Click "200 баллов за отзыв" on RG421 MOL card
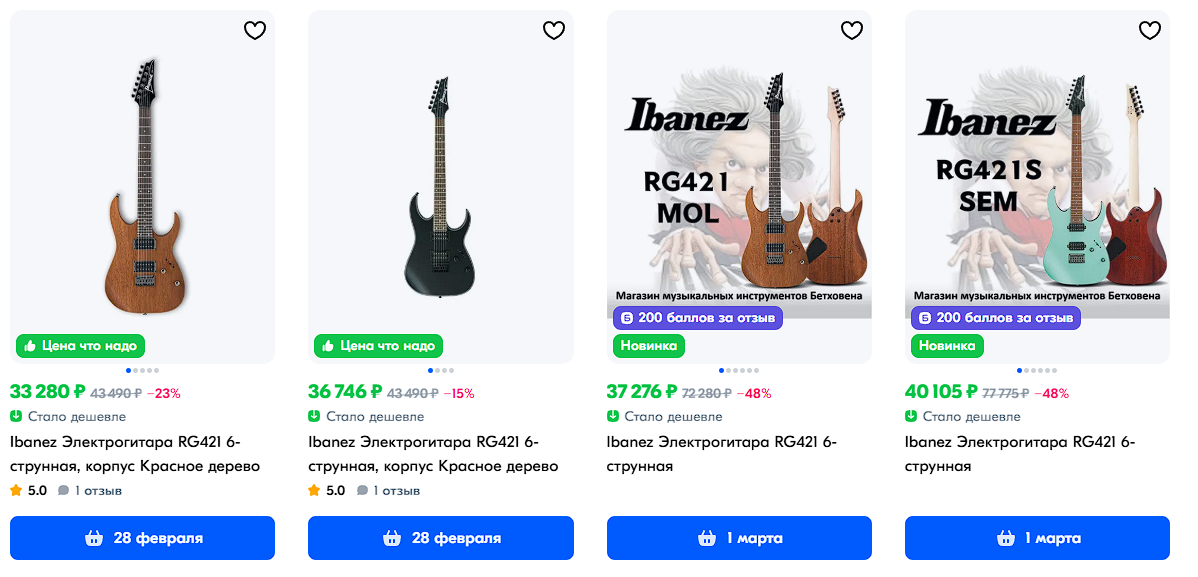 coord(697,318)
